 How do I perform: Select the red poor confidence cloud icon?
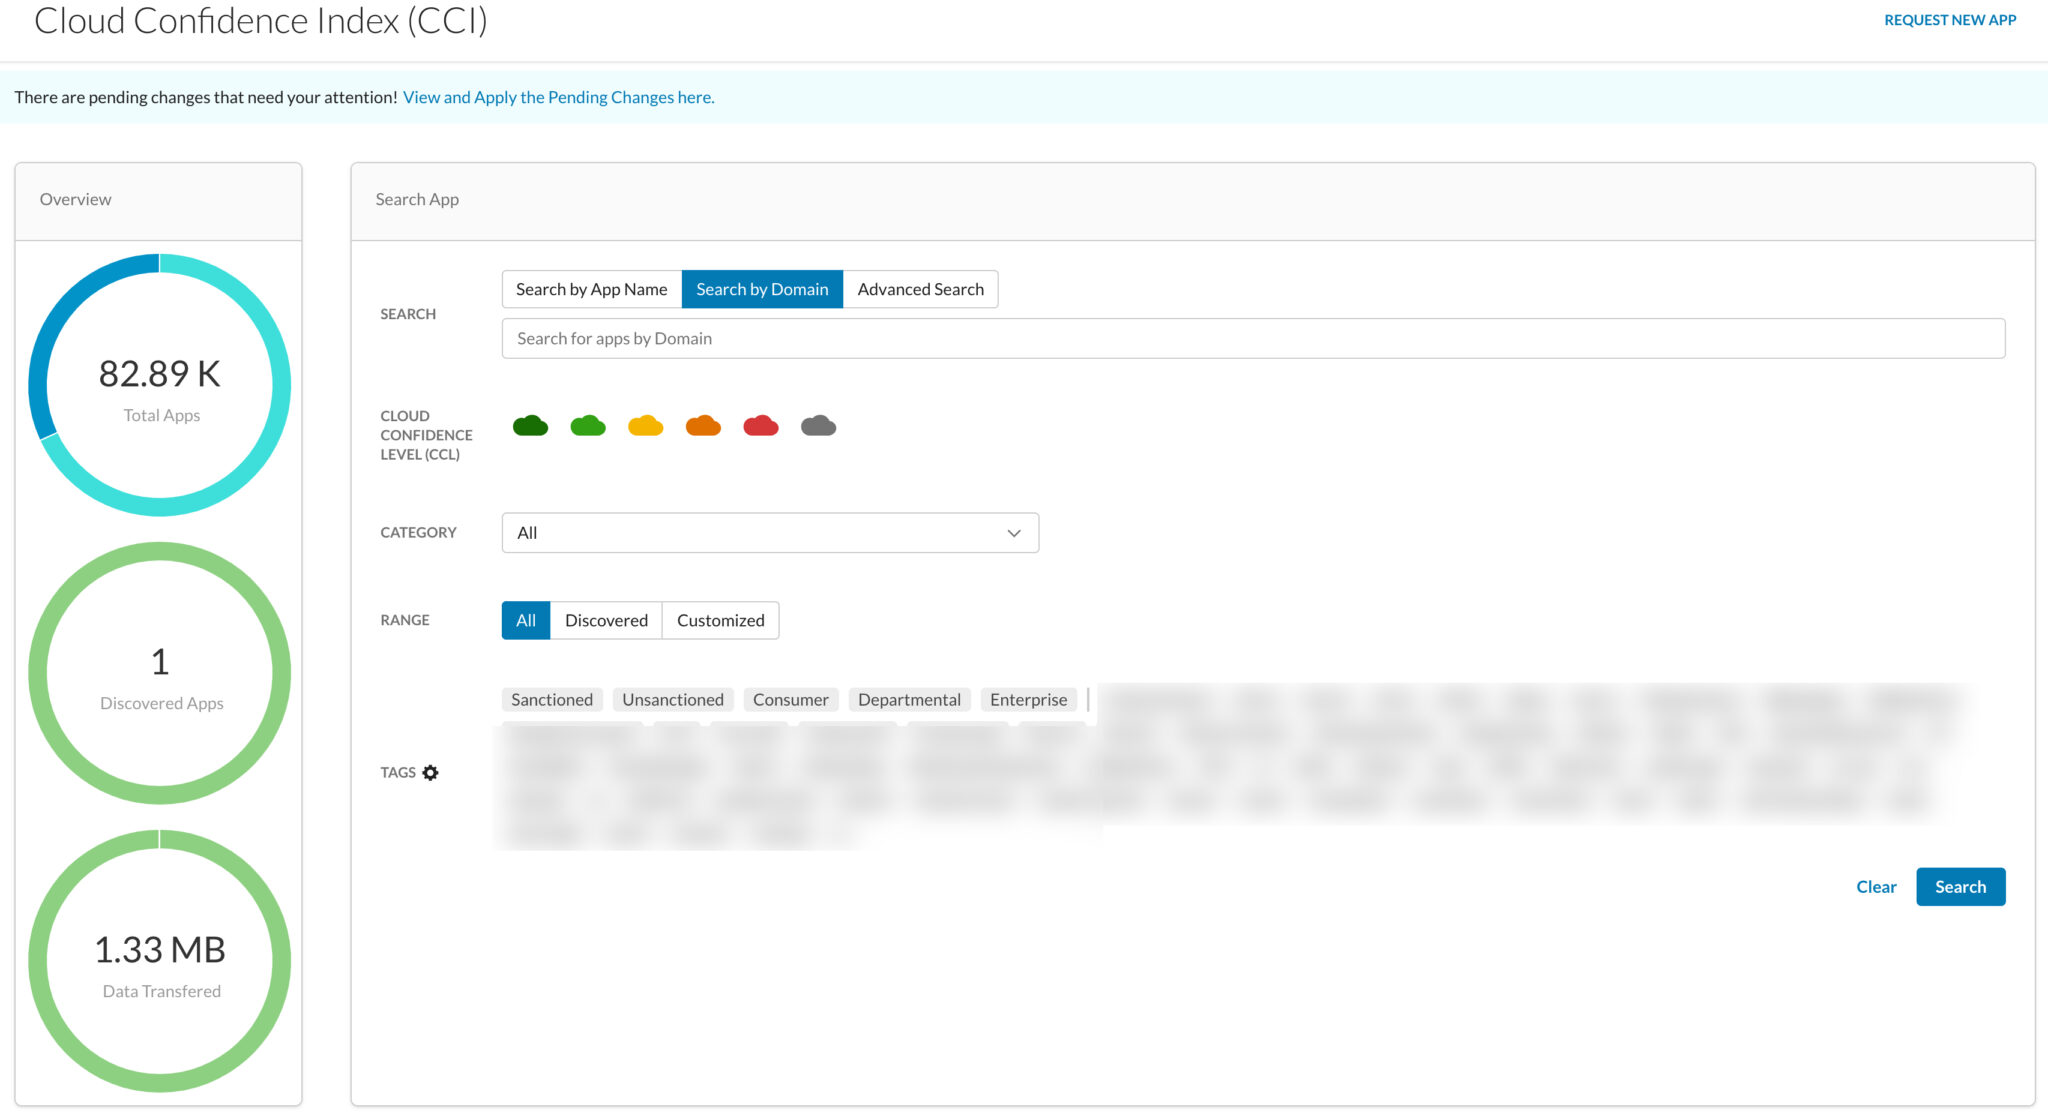click(761, 425)
